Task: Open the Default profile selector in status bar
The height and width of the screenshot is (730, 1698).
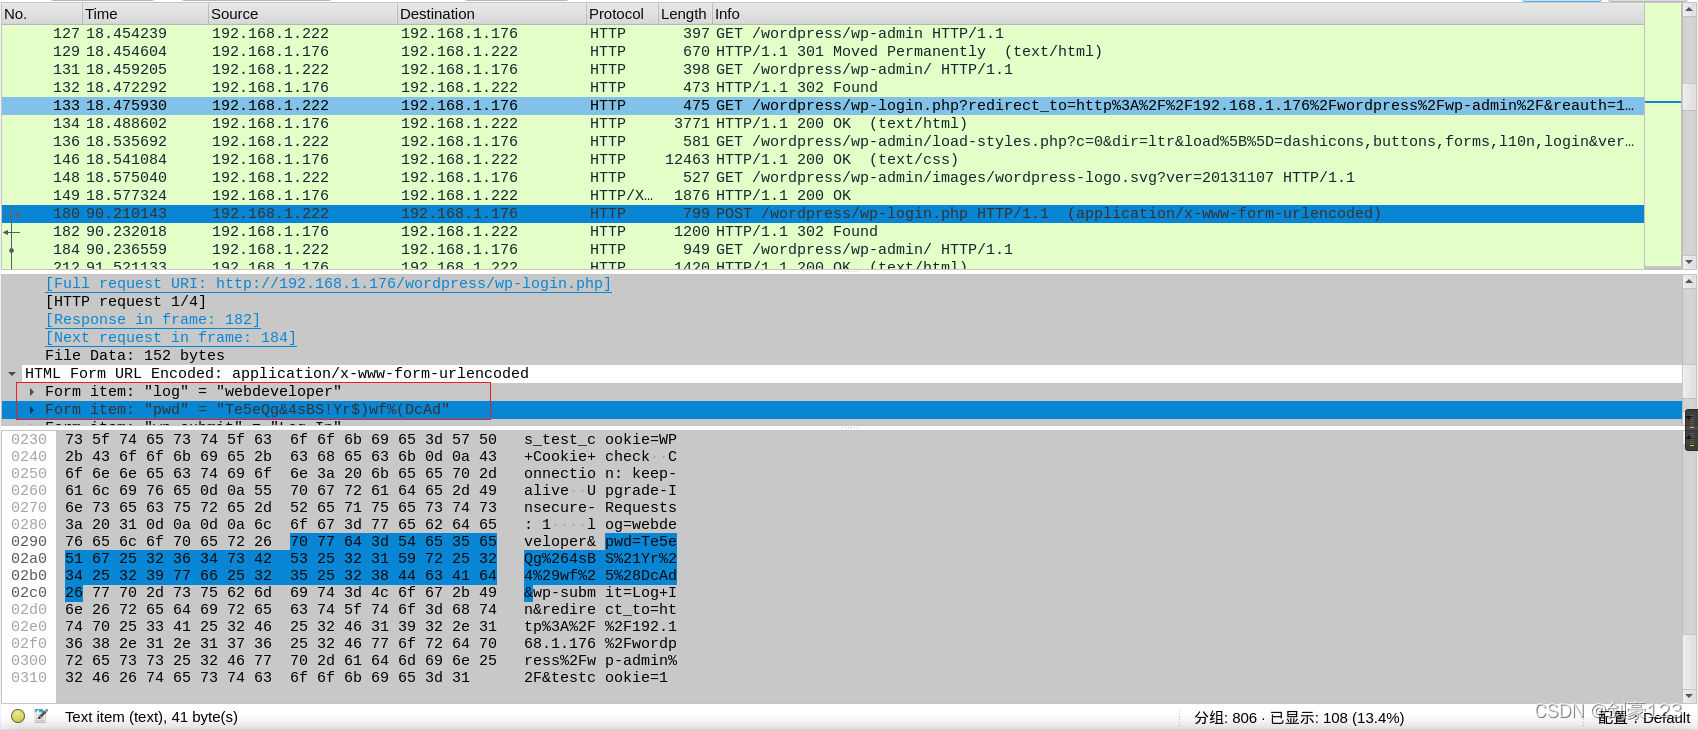Action: click(x=1644, y=718)
